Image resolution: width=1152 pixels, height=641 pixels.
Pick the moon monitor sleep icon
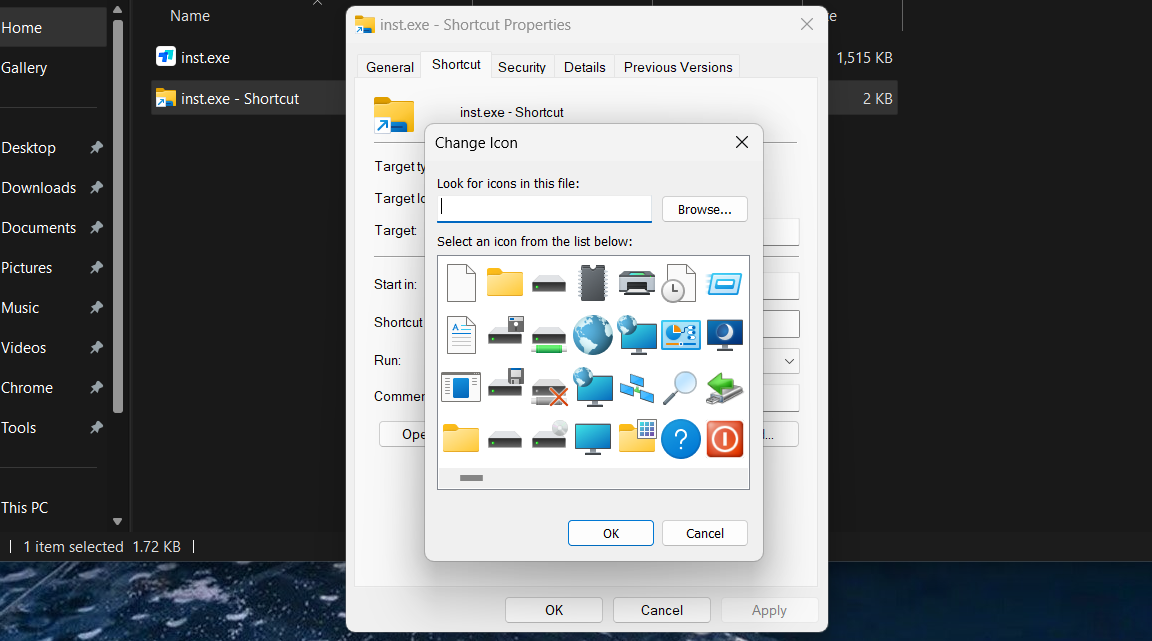click(725, 335)
